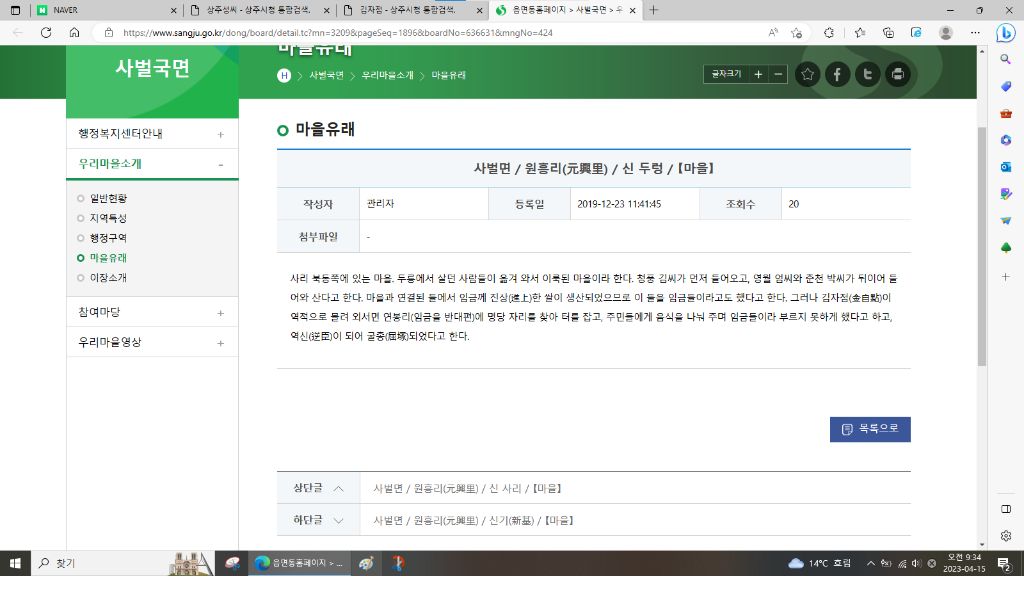Click 마을유래 breadcrumb link
1024x603 pixels.
(449, 75)
